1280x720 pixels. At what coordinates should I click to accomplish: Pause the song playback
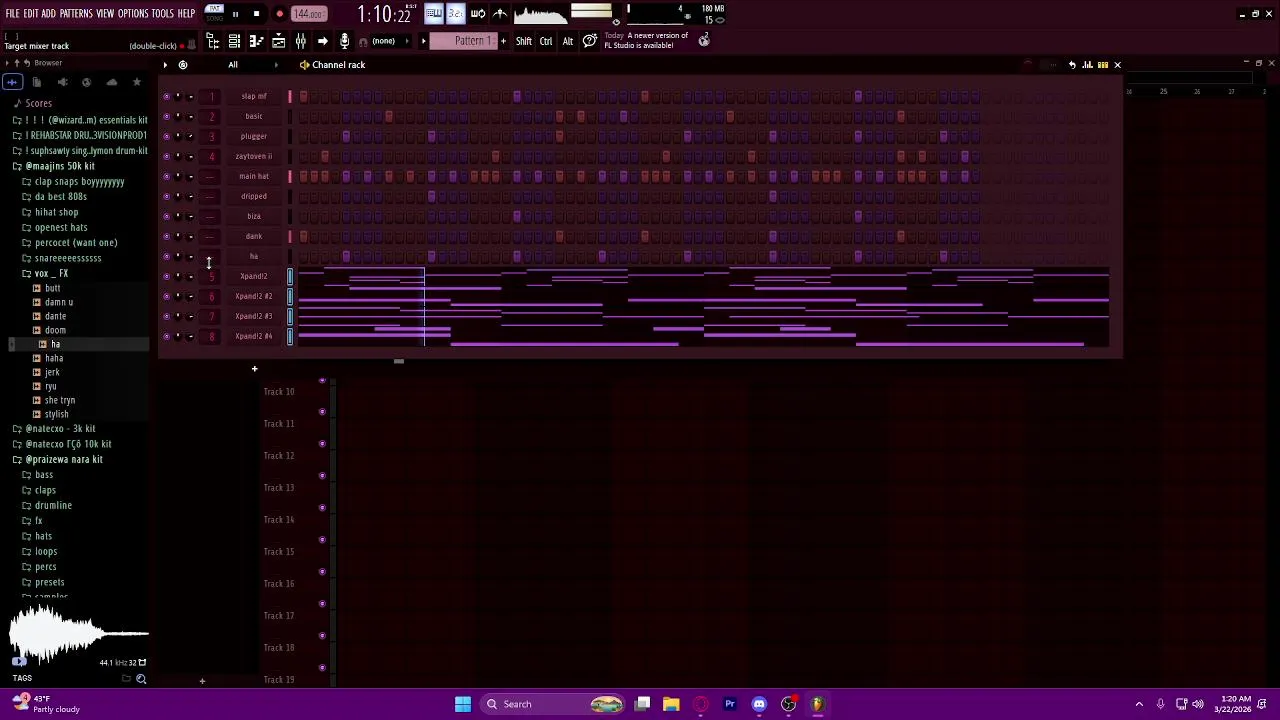tap(235, 14)
